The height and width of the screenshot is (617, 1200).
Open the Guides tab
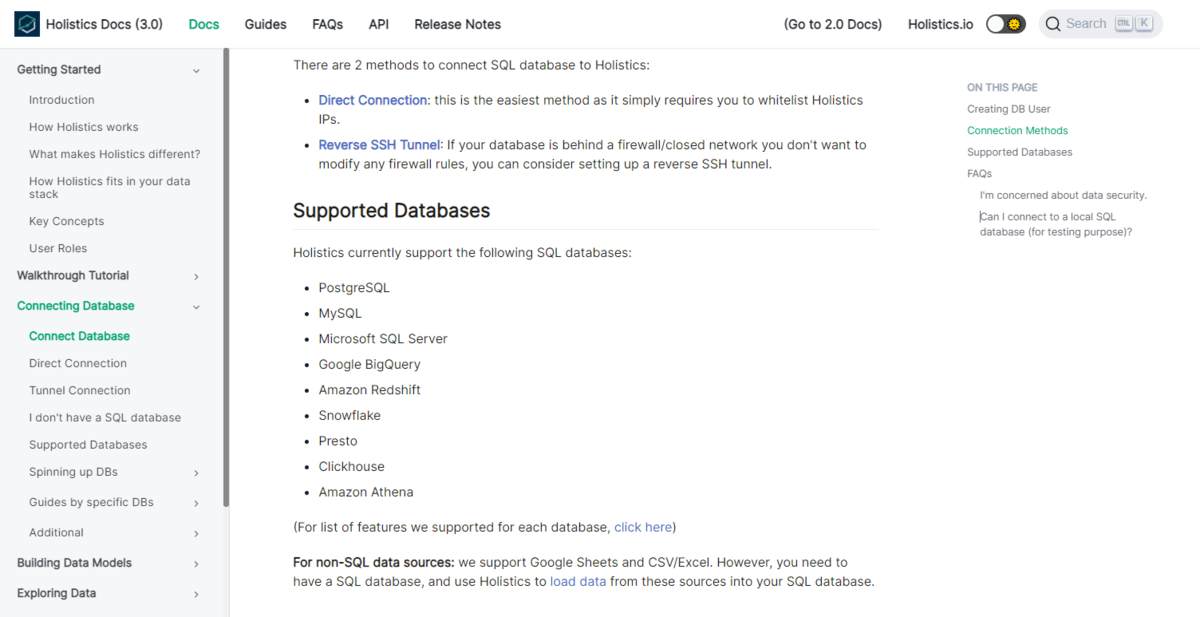pos(265,24)
